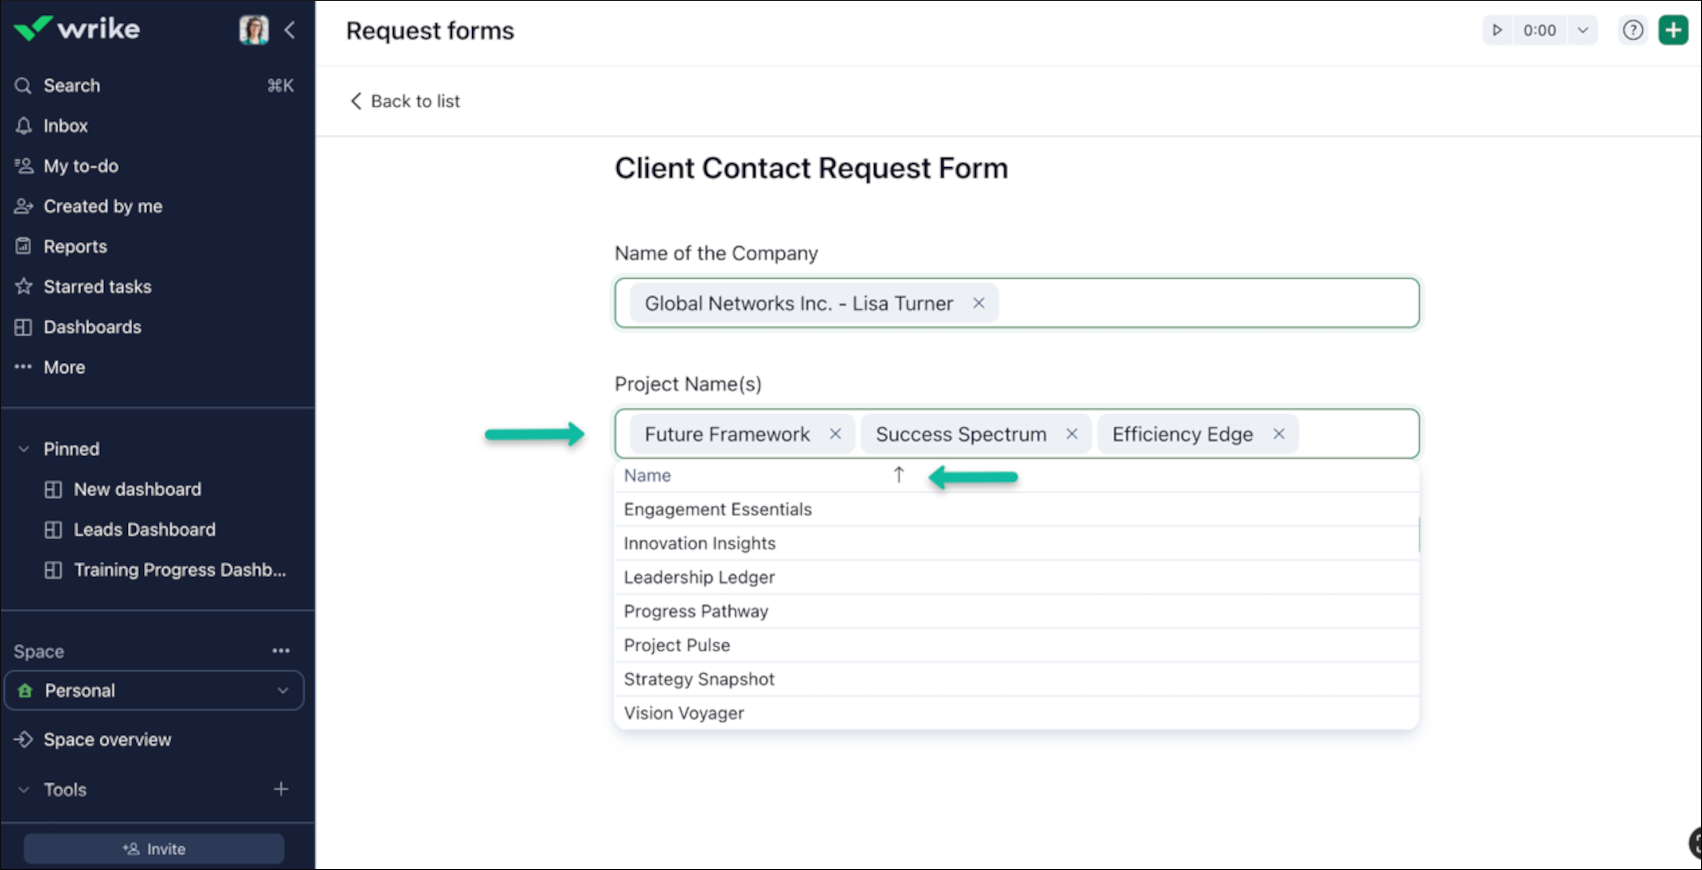
Task: Start the timer play button
Action: [x=1497, y=30]
